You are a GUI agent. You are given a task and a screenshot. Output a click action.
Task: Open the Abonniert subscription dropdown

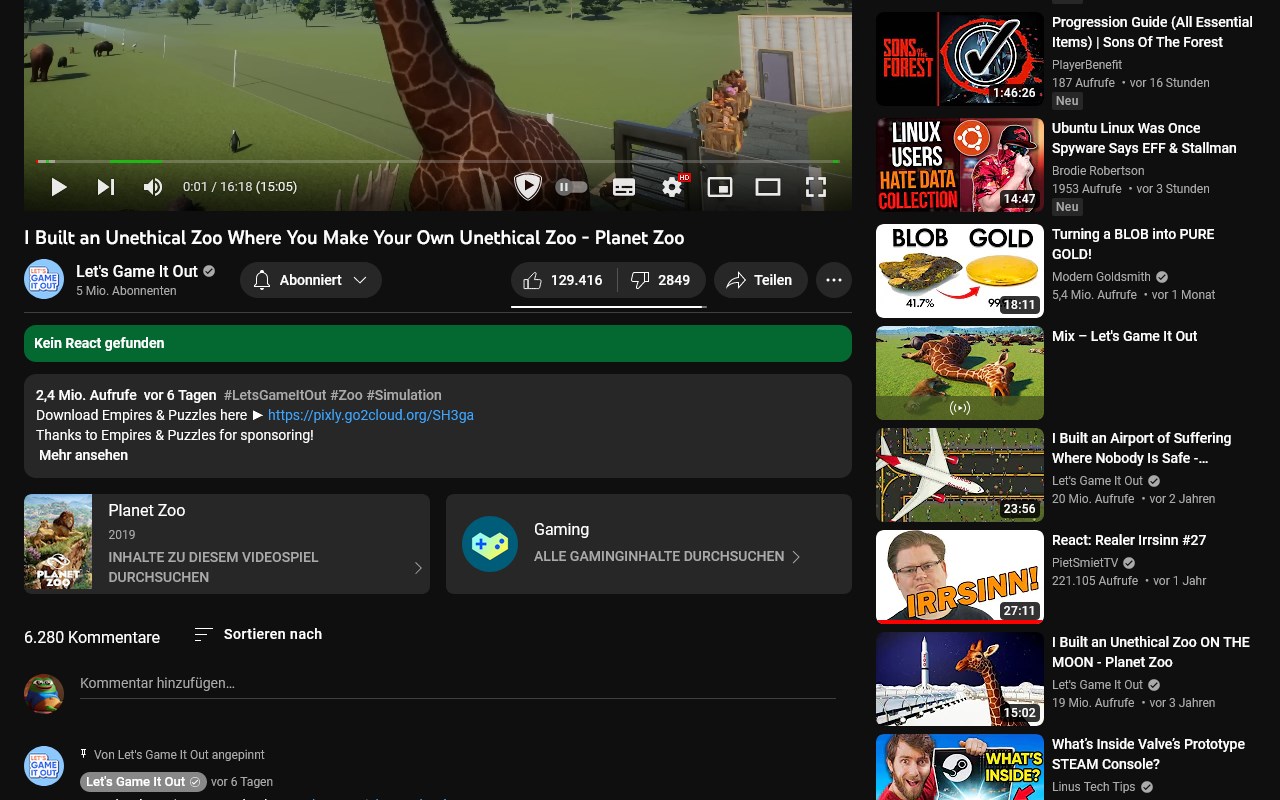pyautogui.click(x=311, y=280)
